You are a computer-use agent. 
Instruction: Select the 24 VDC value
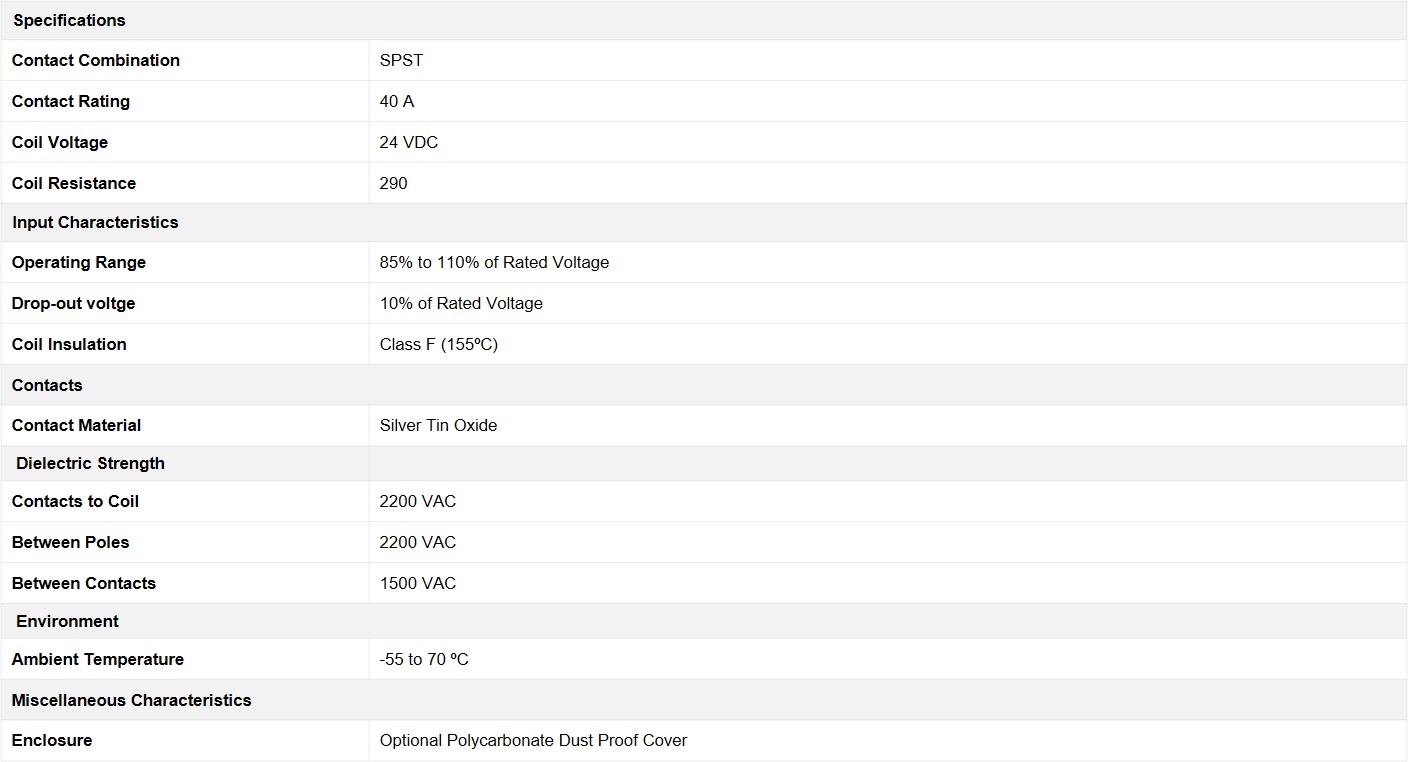(409, 142)
